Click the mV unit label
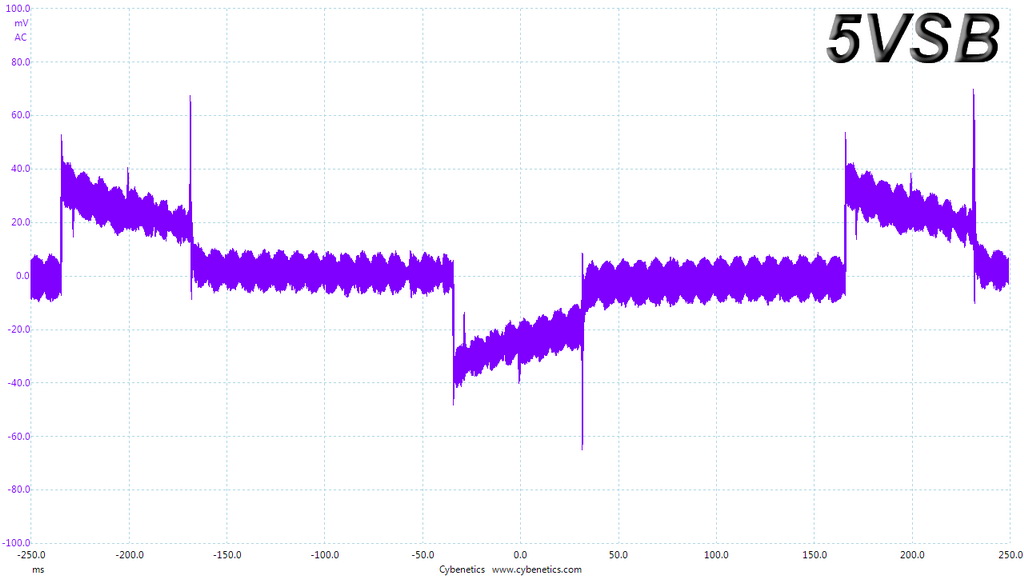1024x576 pixels. 21,23
